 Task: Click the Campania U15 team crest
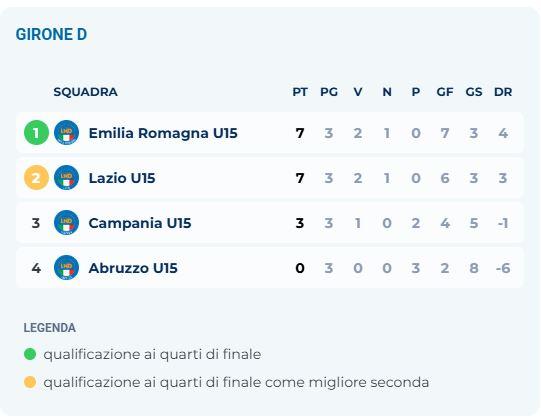point(67,222)
